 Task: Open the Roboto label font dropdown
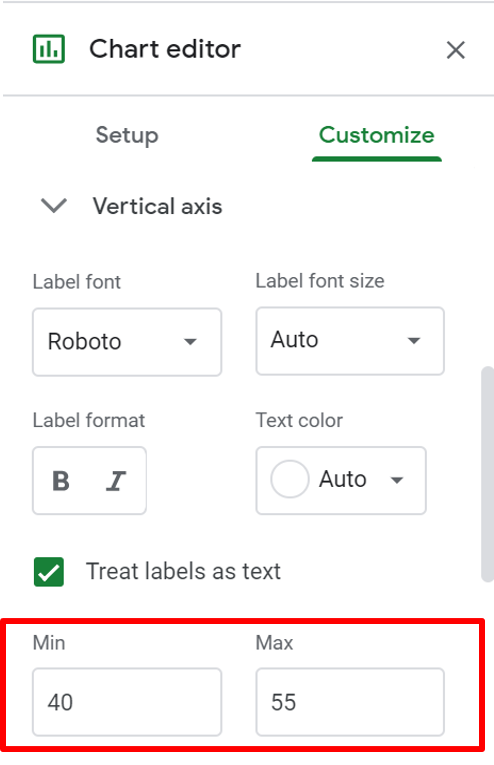[x=127, y=342]
